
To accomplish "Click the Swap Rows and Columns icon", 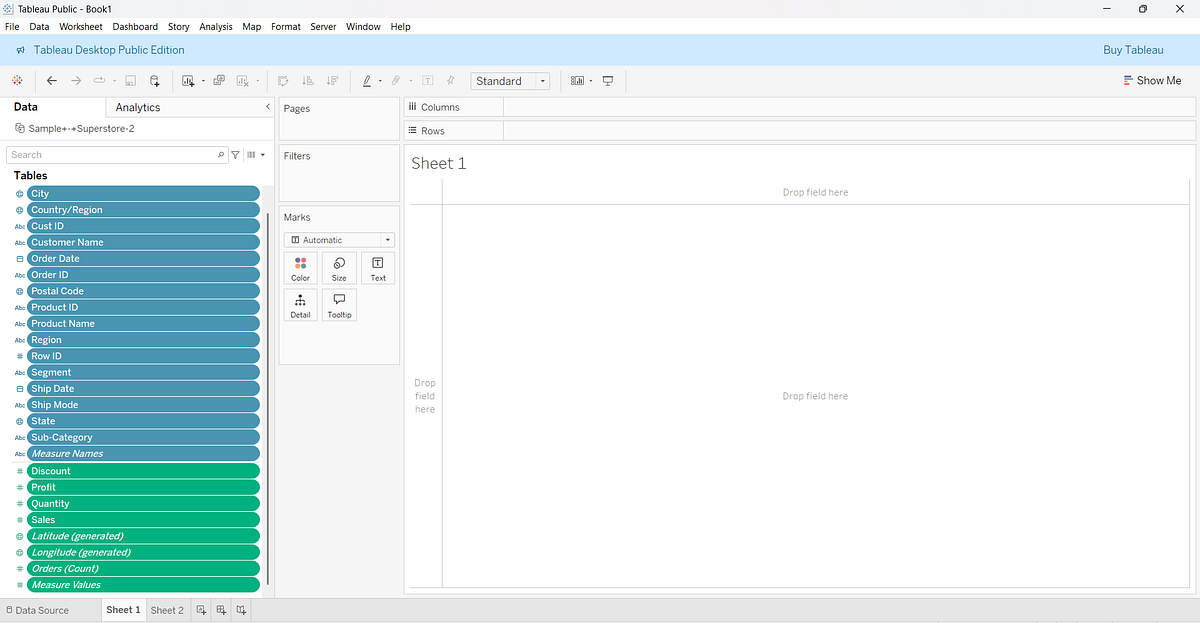I will (283, 80).
